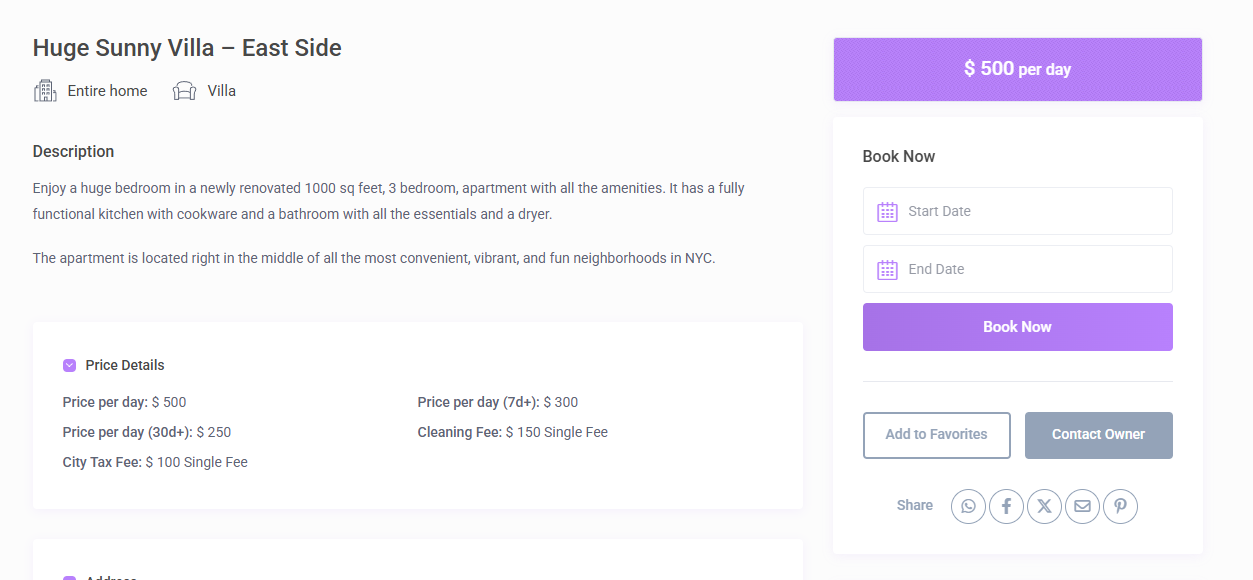Share listing via WhatsApp icon
The height and width of the screenshot is (580, 1253).
[x=968, y=506]
